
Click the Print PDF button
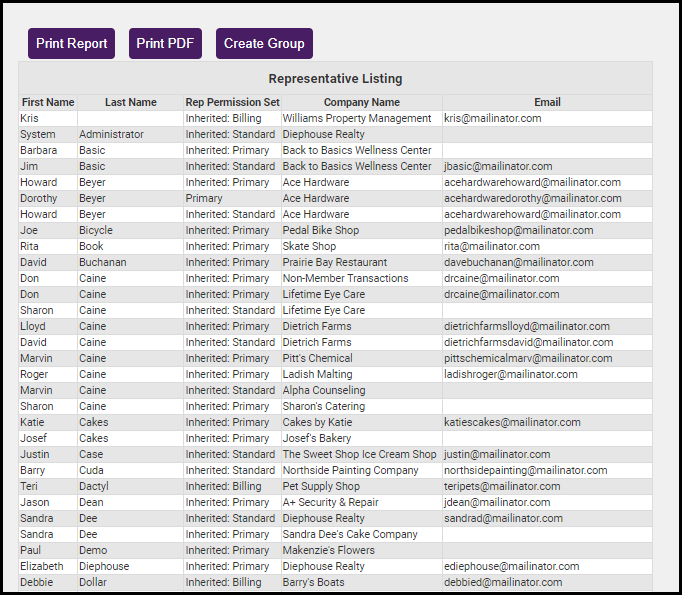165,43
